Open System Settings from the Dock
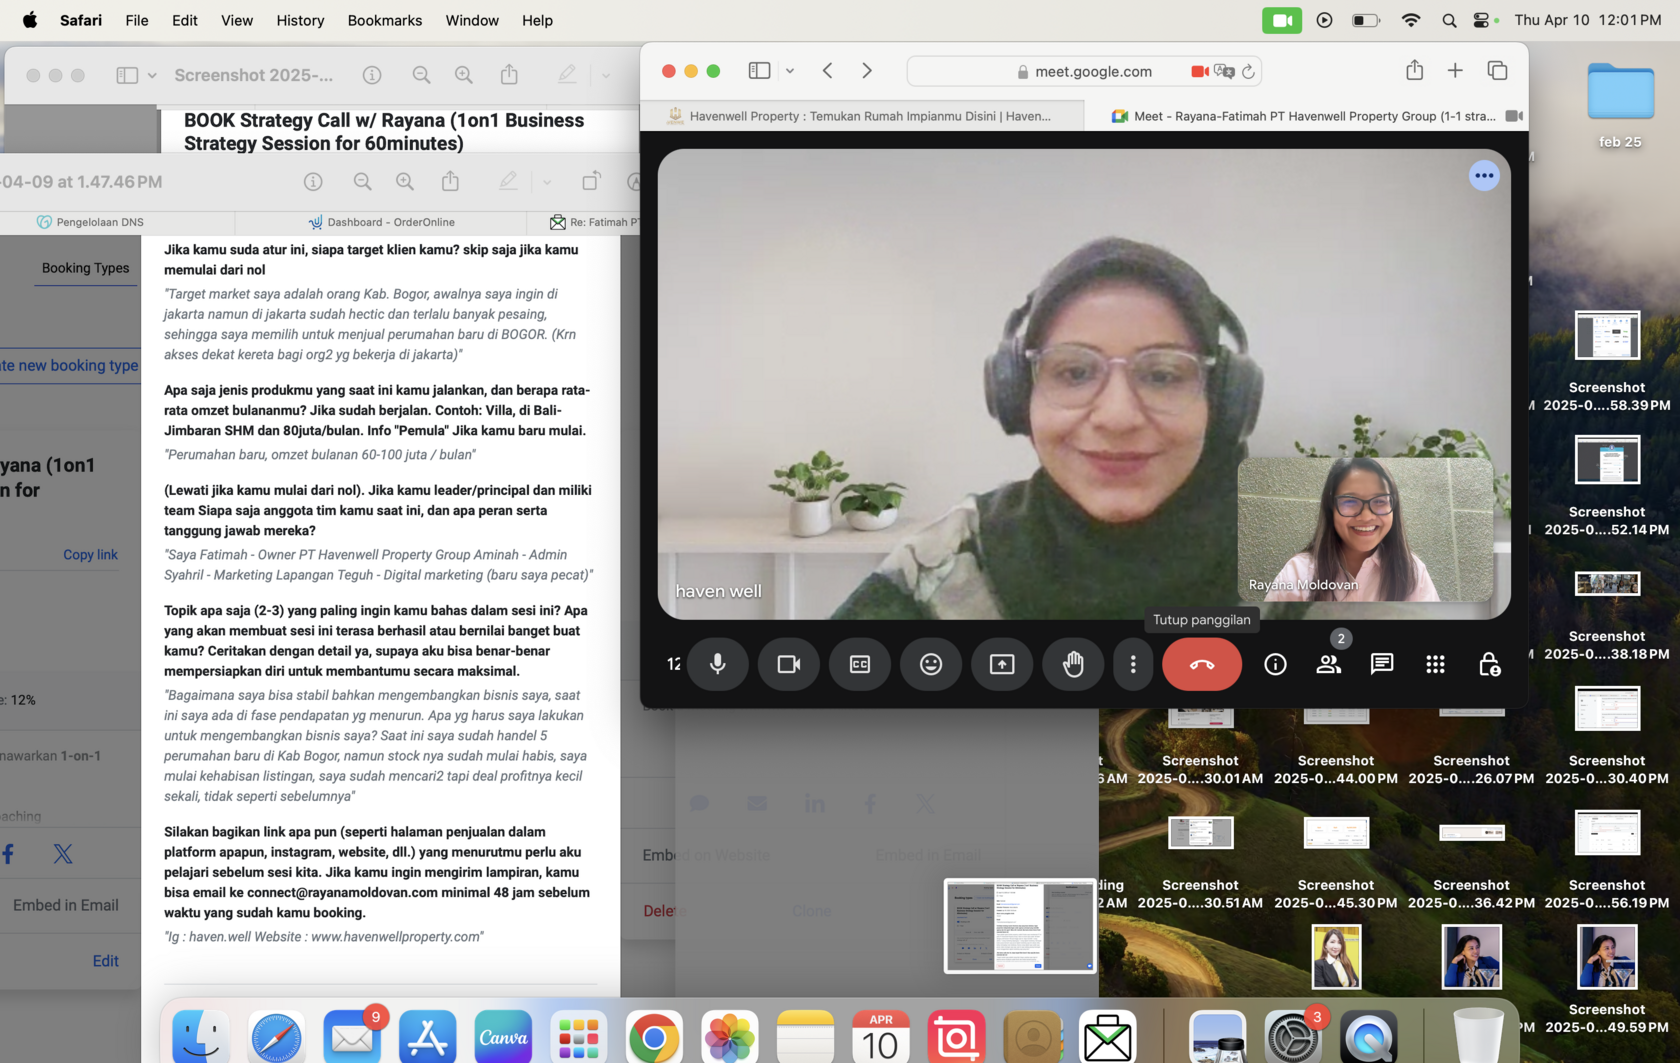The height and width of the screenshot is (1063, 1680). pyautogui.click(x=1293, y=1037)
